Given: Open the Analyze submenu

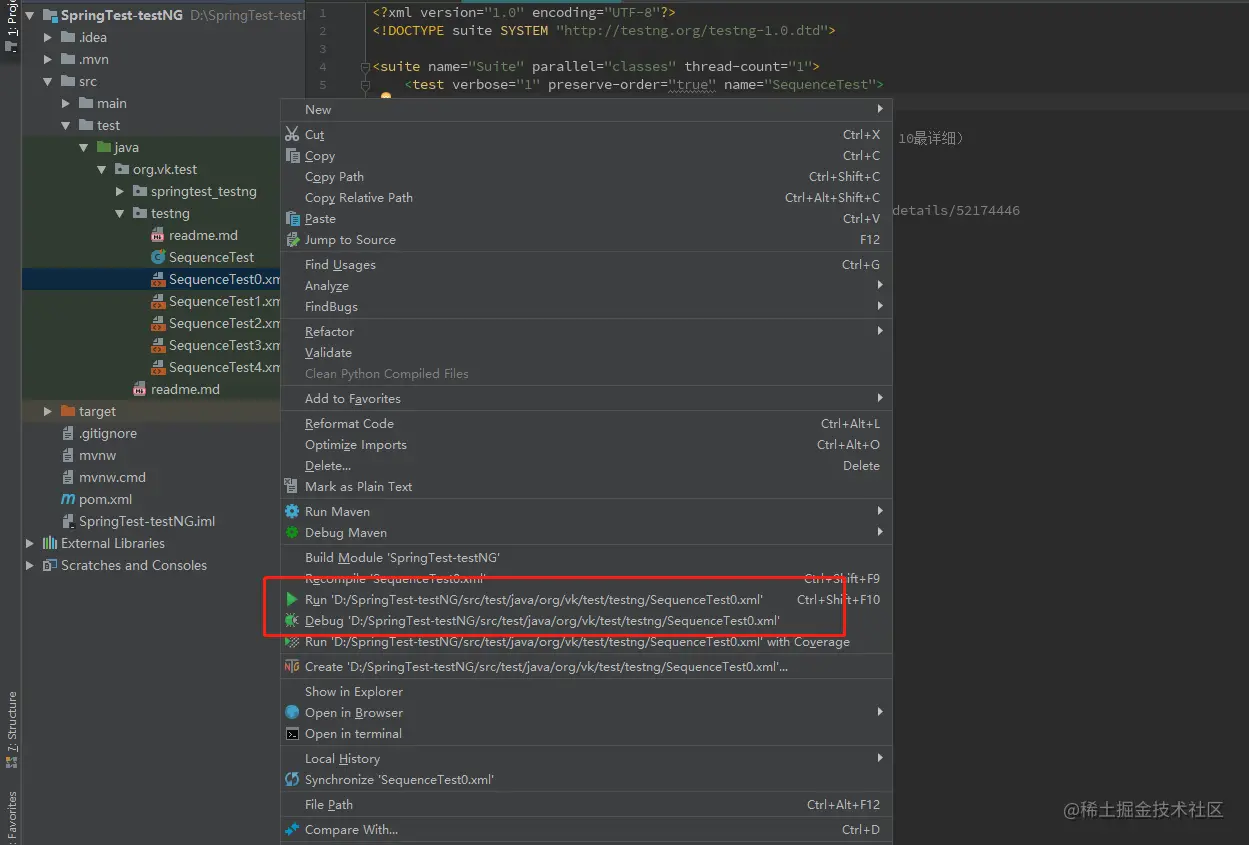Looking at the screenshot, I should 586,285.
